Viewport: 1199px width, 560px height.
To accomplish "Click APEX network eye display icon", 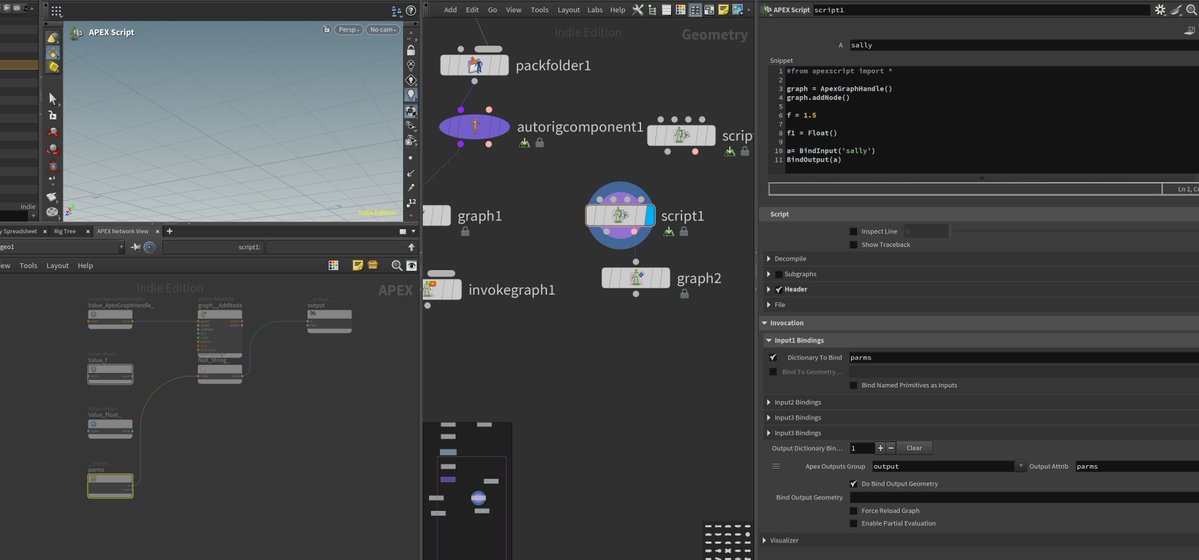I will coord(411,265).
